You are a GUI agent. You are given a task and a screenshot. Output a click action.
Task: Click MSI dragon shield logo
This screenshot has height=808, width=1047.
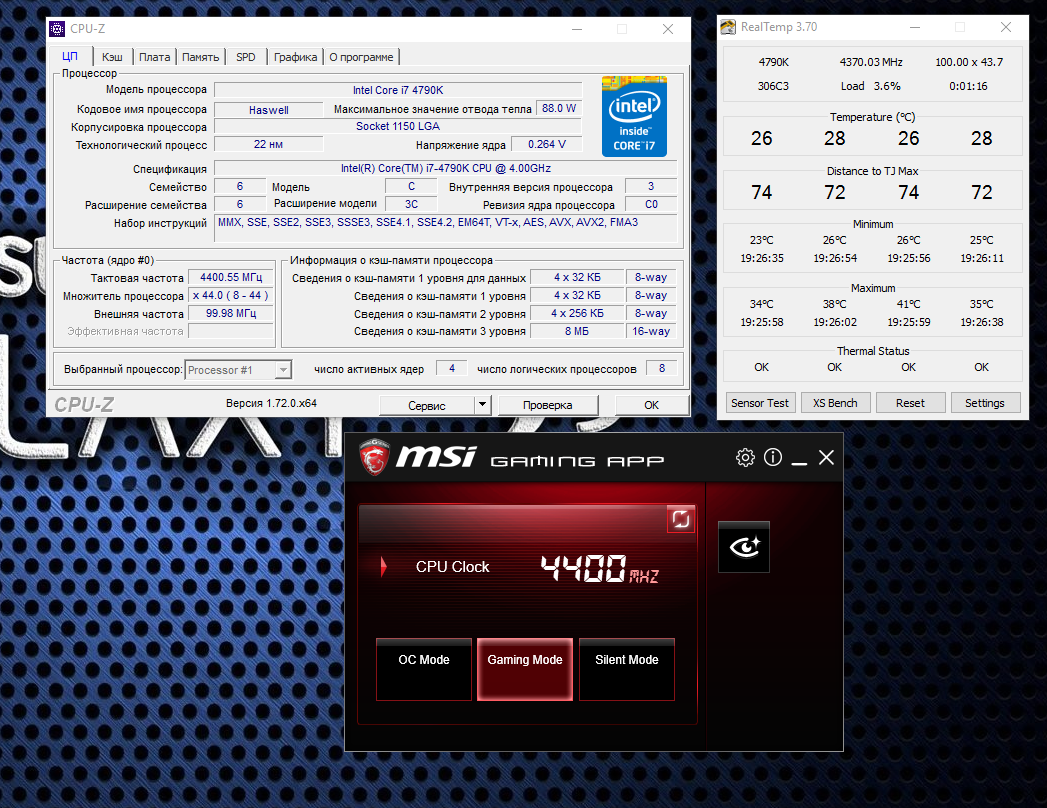click(x=374, y=457)
